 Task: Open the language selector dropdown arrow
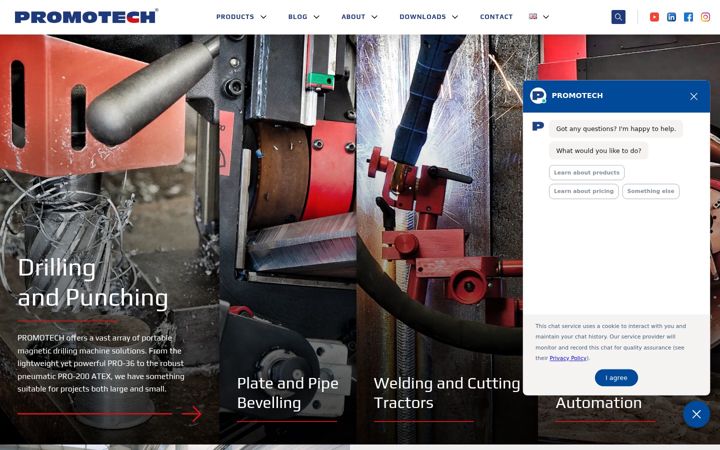click(546, 17)
